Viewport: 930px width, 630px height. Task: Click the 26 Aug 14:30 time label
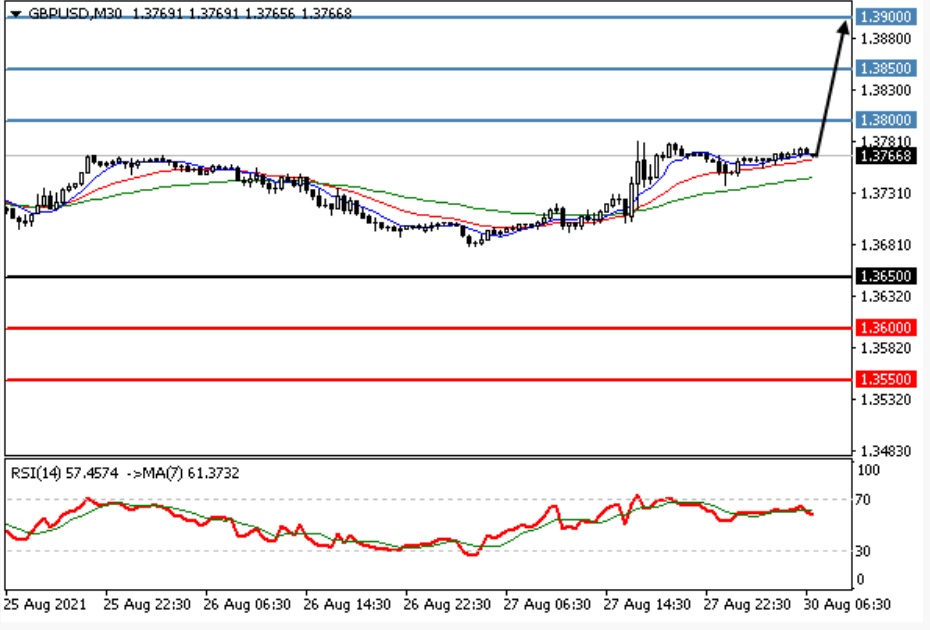coord(347,604)
